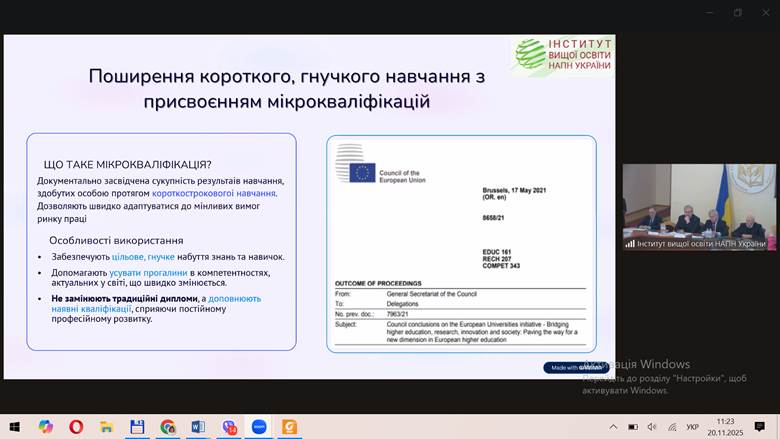
Task: Open the Windows notification center
Action: click(x=760, y=427)
